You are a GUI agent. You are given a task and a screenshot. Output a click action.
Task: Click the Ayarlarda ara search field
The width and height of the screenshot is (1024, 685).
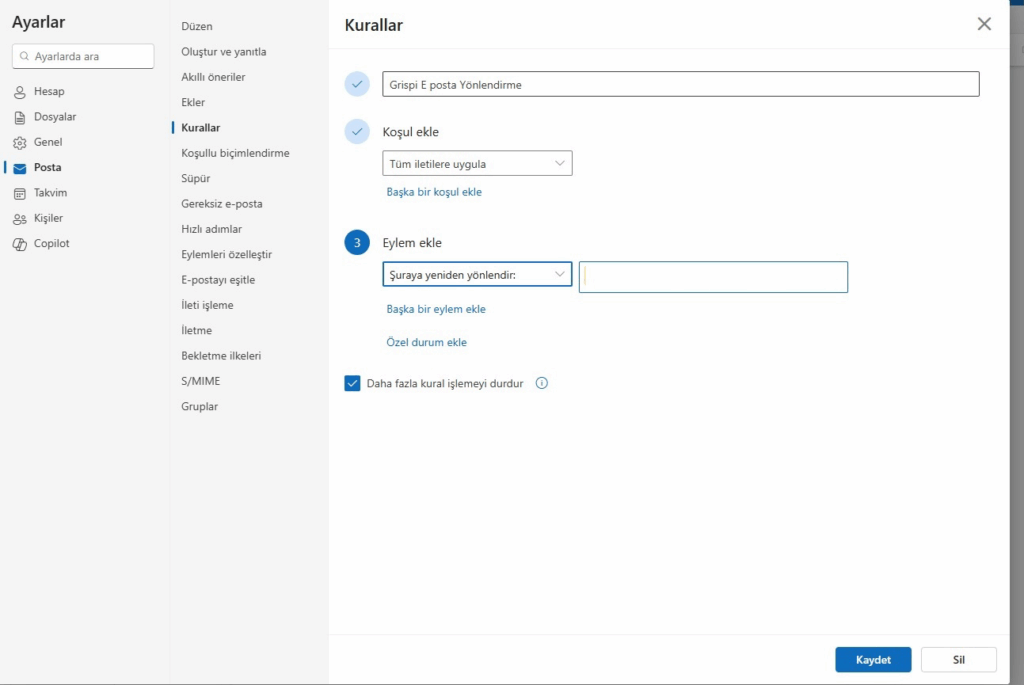click(83, 56)
